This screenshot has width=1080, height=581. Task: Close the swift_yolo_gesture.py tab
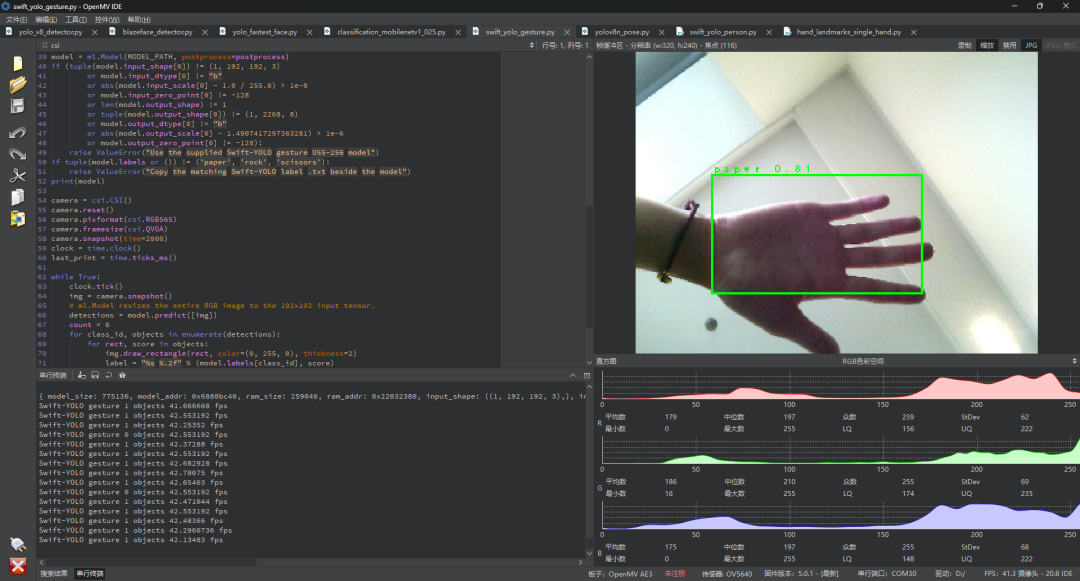pos(567,32)
